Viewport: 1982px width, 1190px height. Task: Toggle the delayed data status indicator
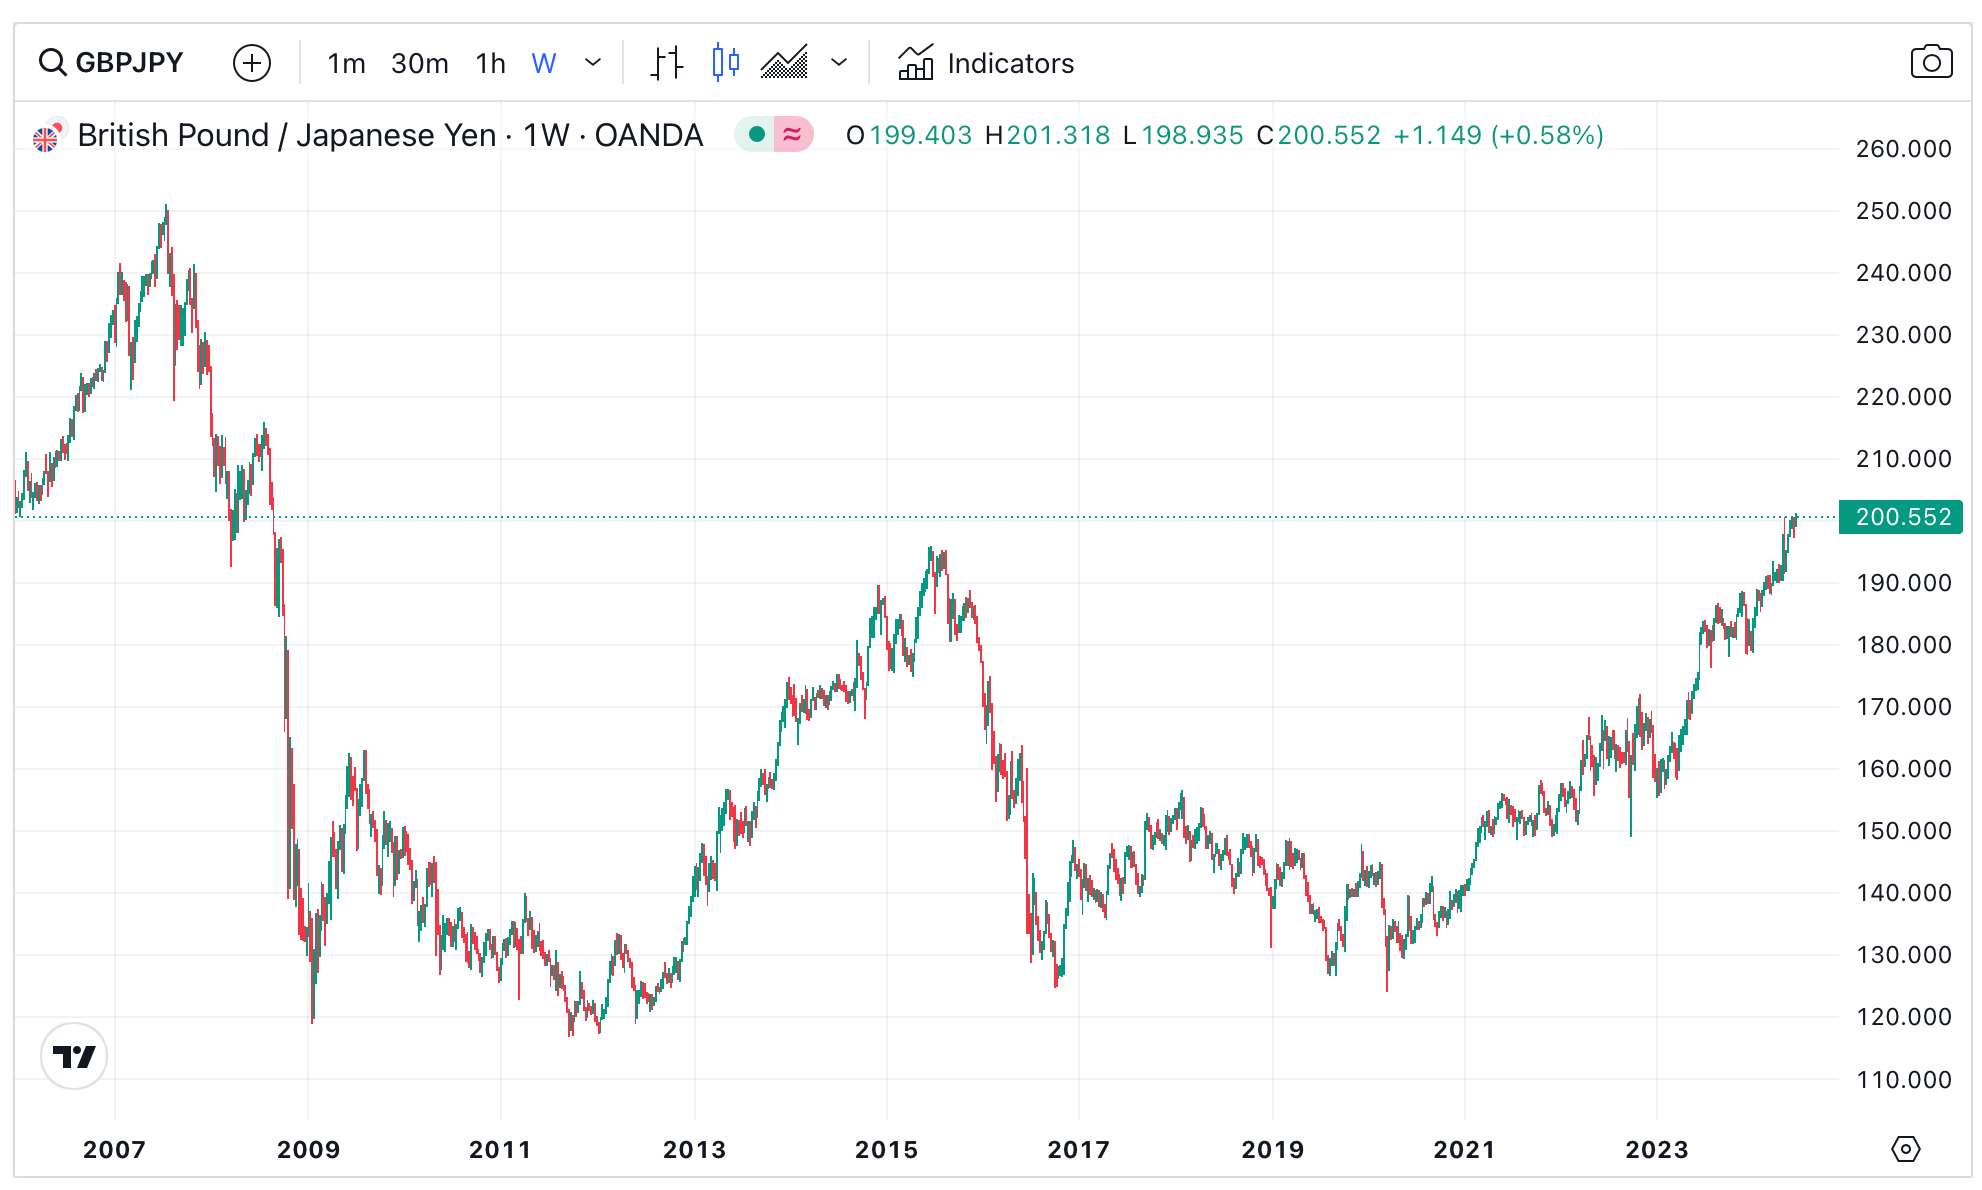[x=792, y=134]
